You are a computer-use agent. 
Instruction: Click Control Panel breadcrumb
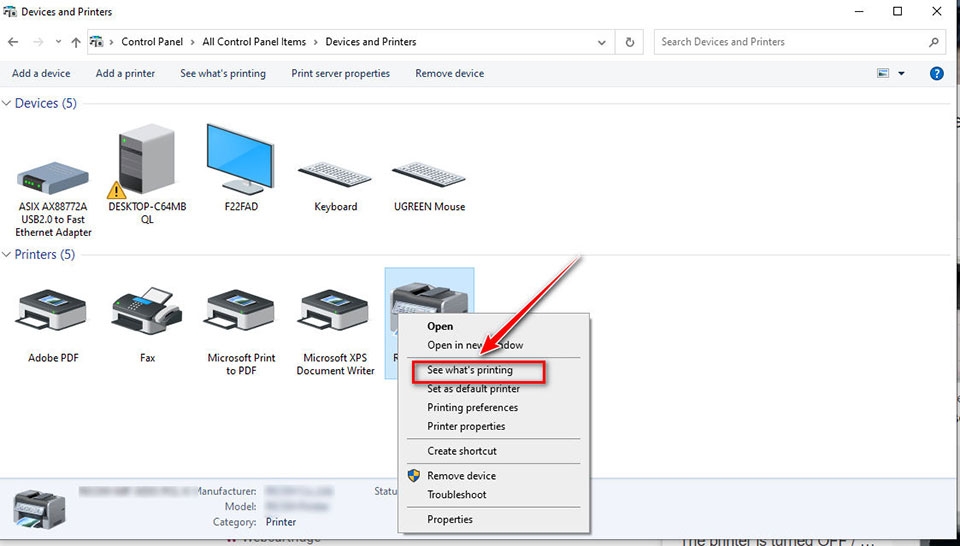(152, 42)
